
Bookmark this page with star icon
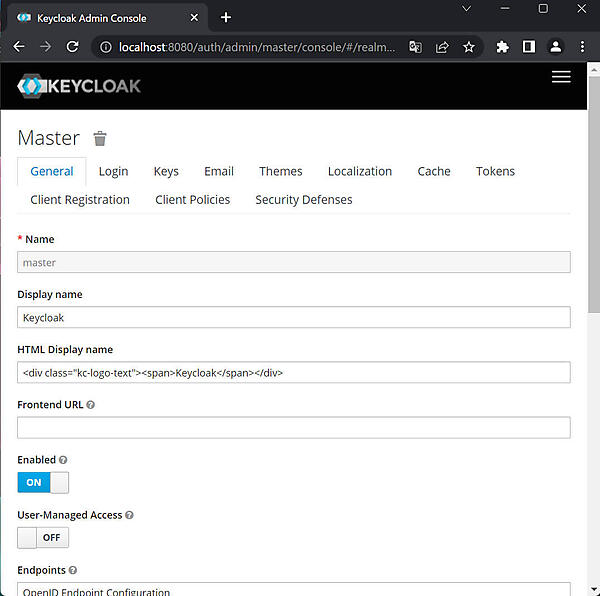(x=469, y=47)
